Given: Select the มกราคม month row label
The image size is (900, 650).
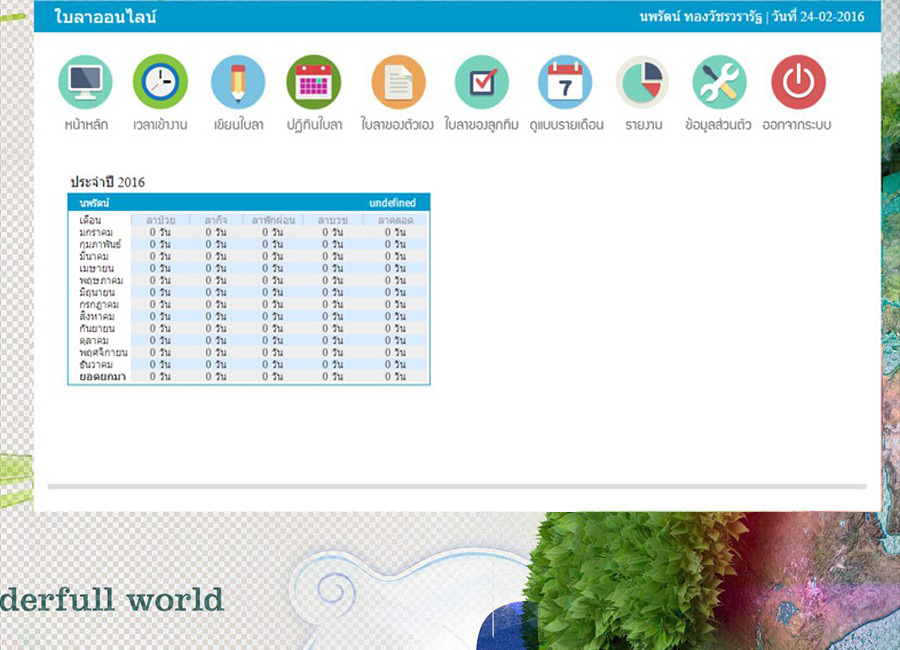Looking at the screenshot, I should tap(96, 232).
